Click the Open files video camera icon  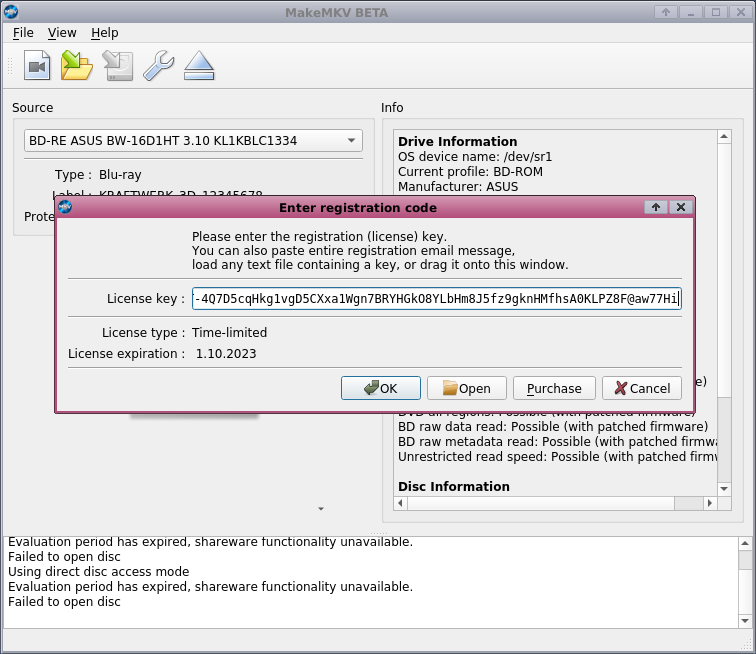pos(37,66)
